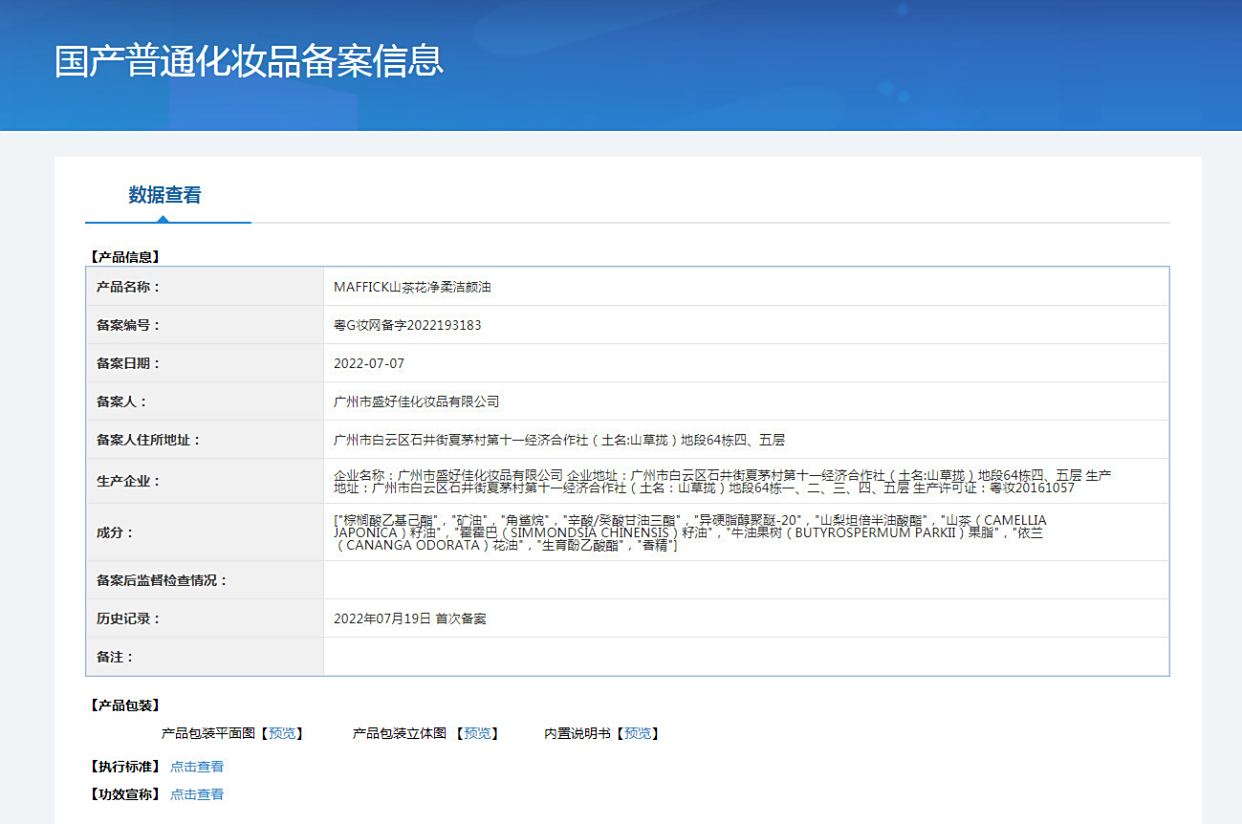Click the 成分 row label

114,533
